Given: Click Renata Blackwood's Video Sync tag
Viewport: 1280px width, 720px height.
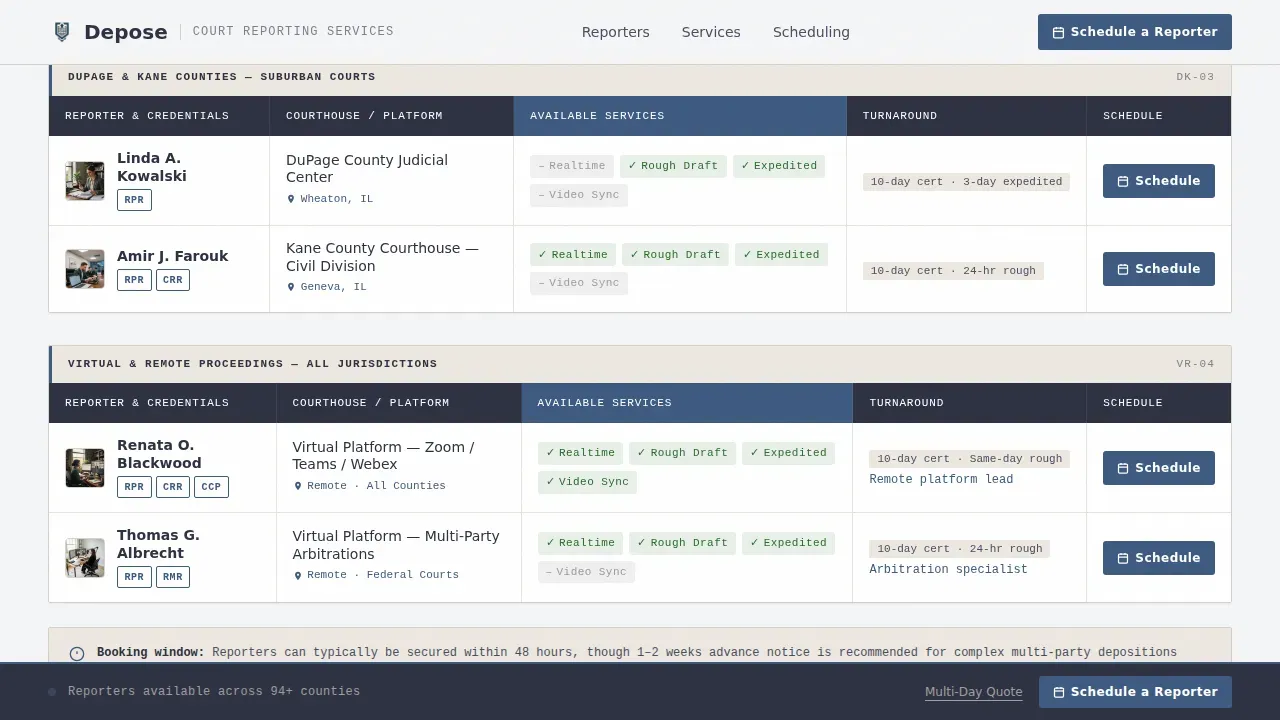Looking at the screenshot, I should click(x=587, y=482).
